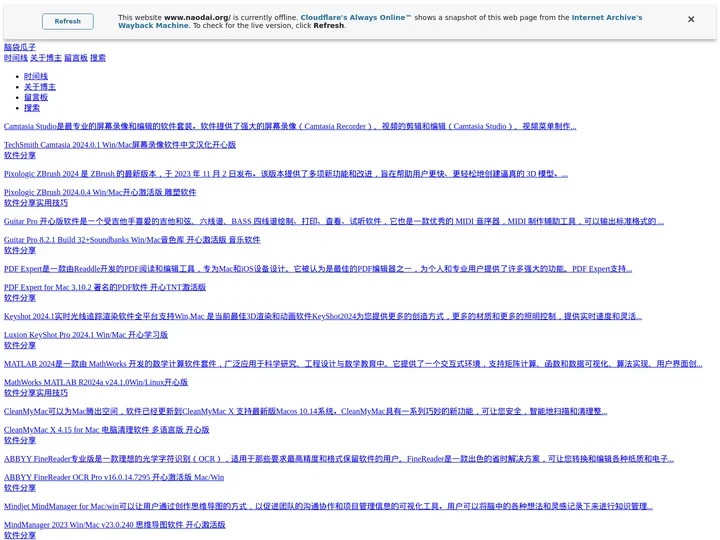
Task: Click the Refresh button in the banner
Action: [x=68, y=21]
